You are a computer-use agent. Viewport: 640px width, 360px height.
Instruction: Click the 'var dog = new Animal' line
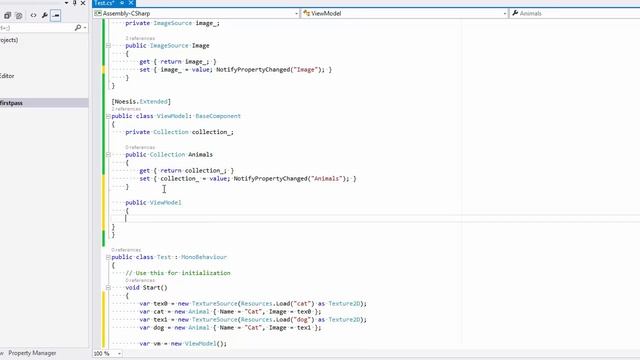click(x=230, y=328)
